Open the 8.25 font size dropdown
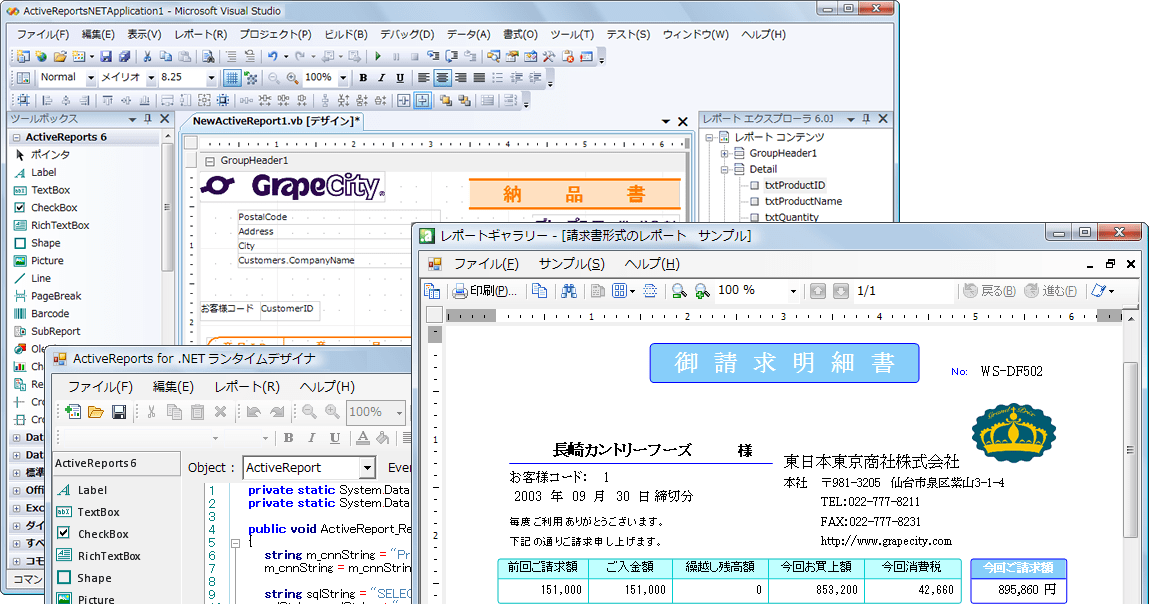 click(211, 78)
